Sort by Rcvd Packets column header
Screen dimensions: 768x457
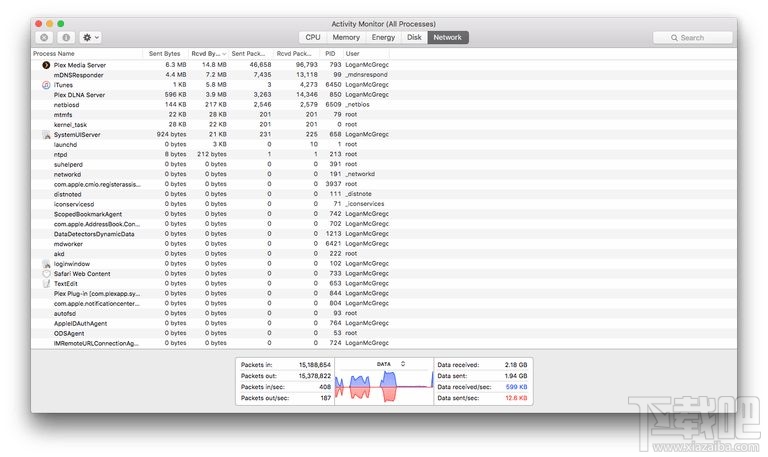click(x=296, y=53)
